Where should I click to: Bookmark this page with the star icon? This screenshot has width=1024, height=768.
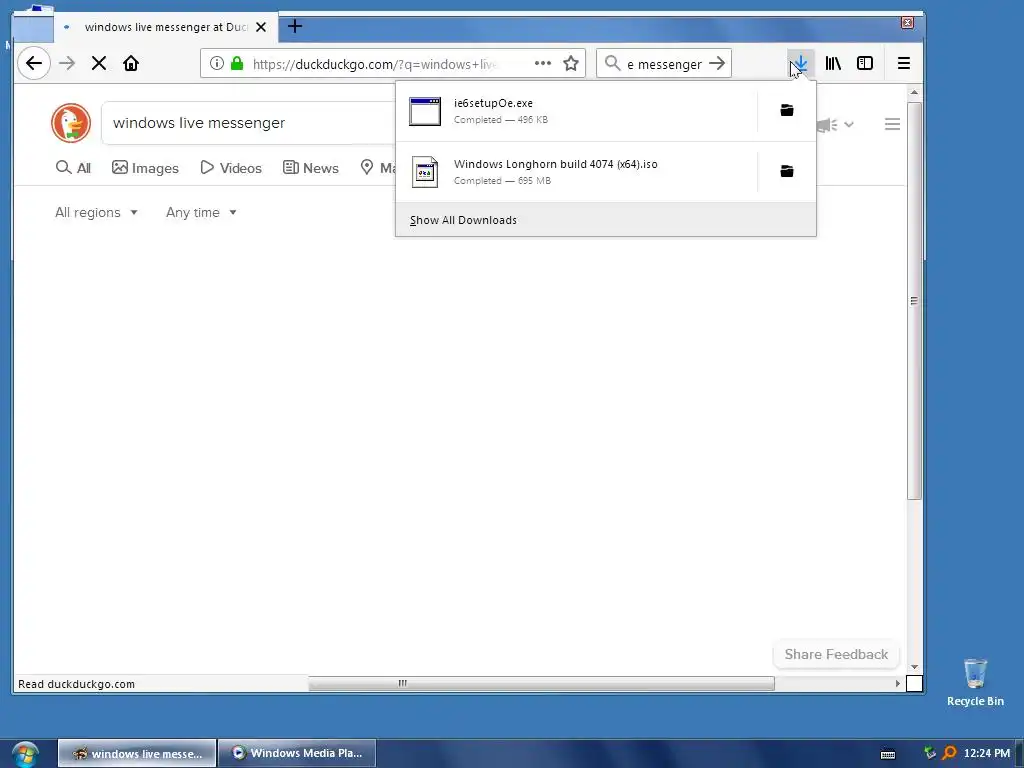pyautogui.click(x=571, y=63)
